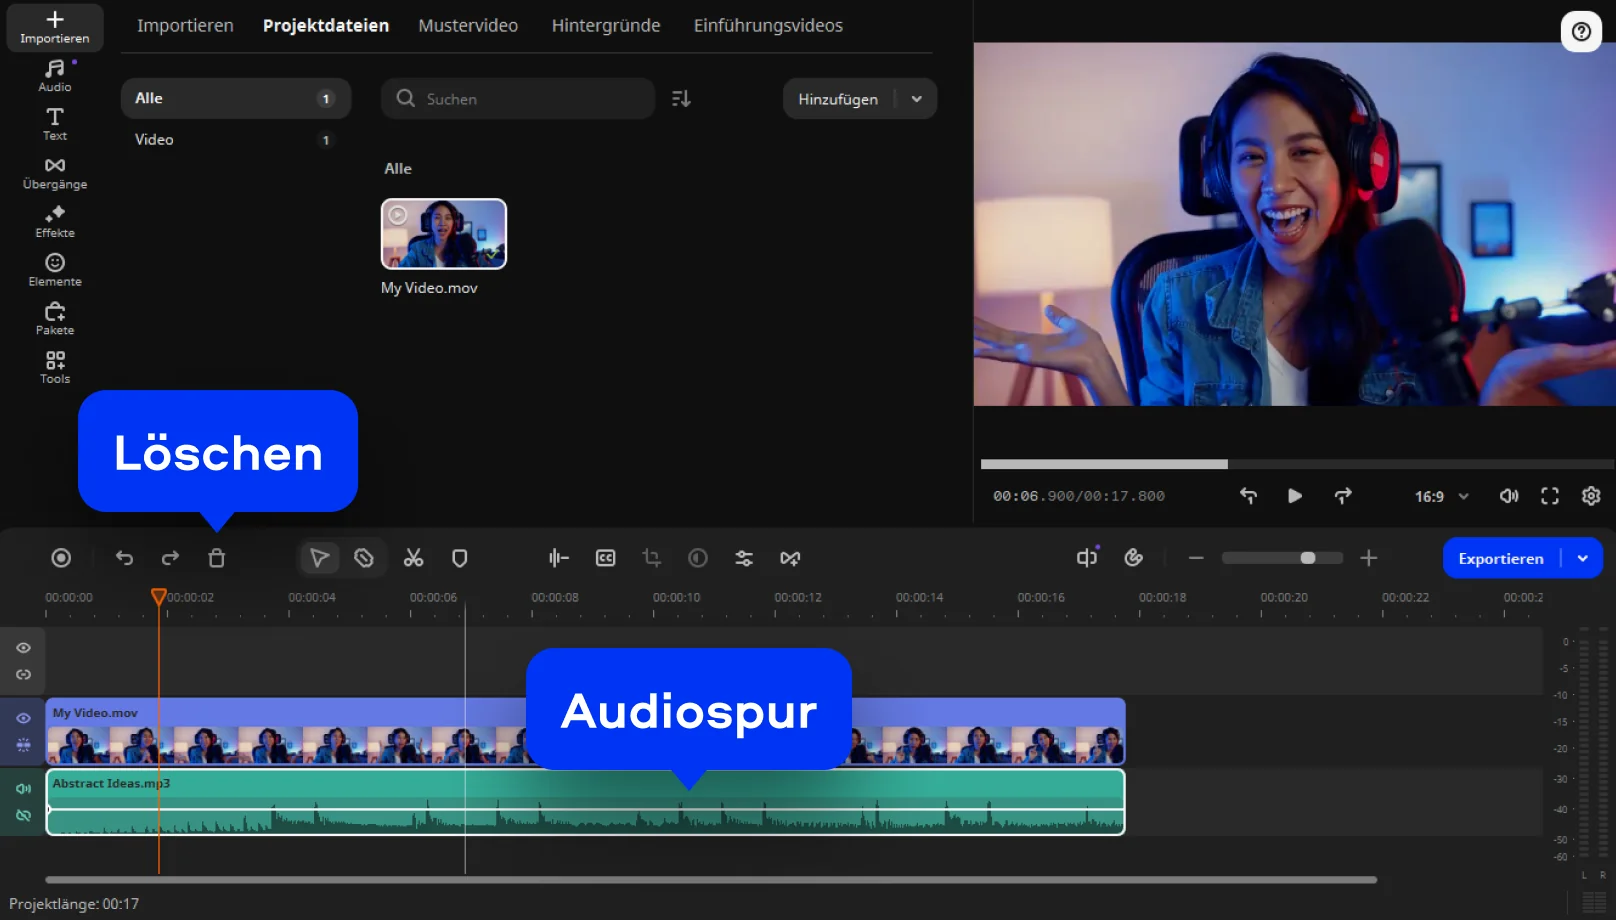This screenshot has height=920, width=1616.
Task: Switch to the Mustervideo tab
Action: click(468, 26)
